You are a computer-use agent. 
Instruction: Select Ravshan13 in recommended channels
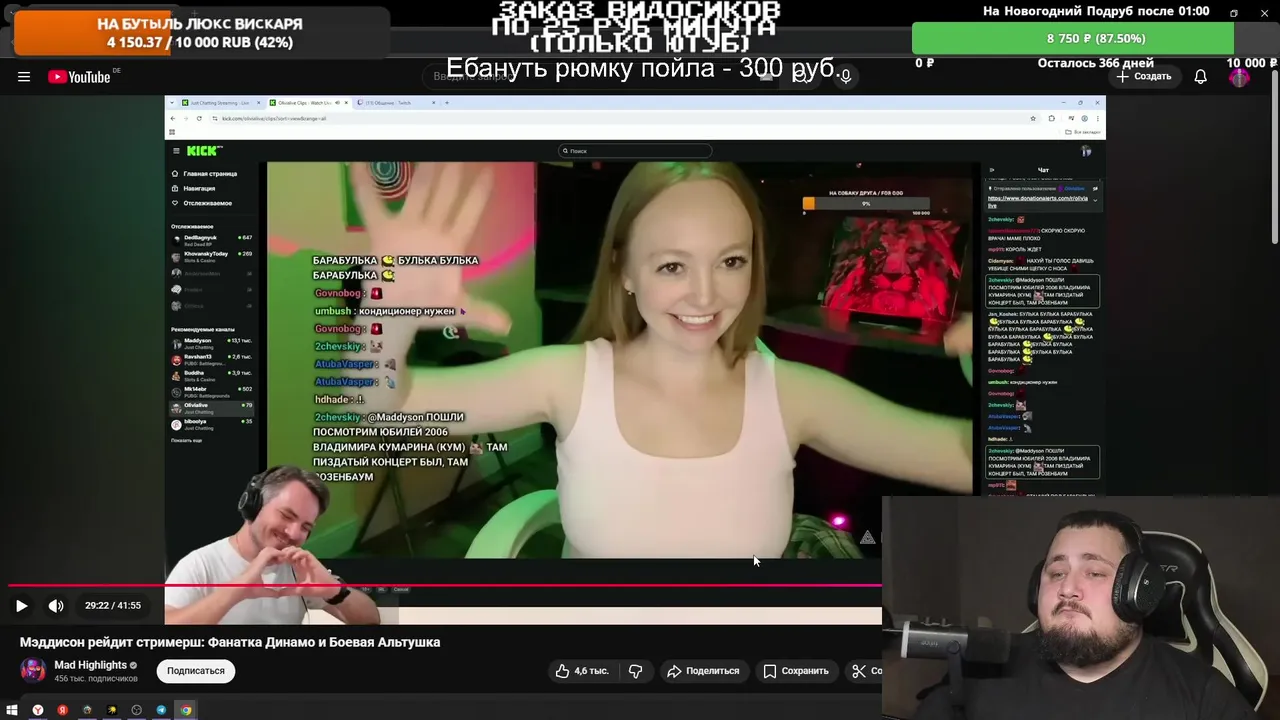[212, 359]
